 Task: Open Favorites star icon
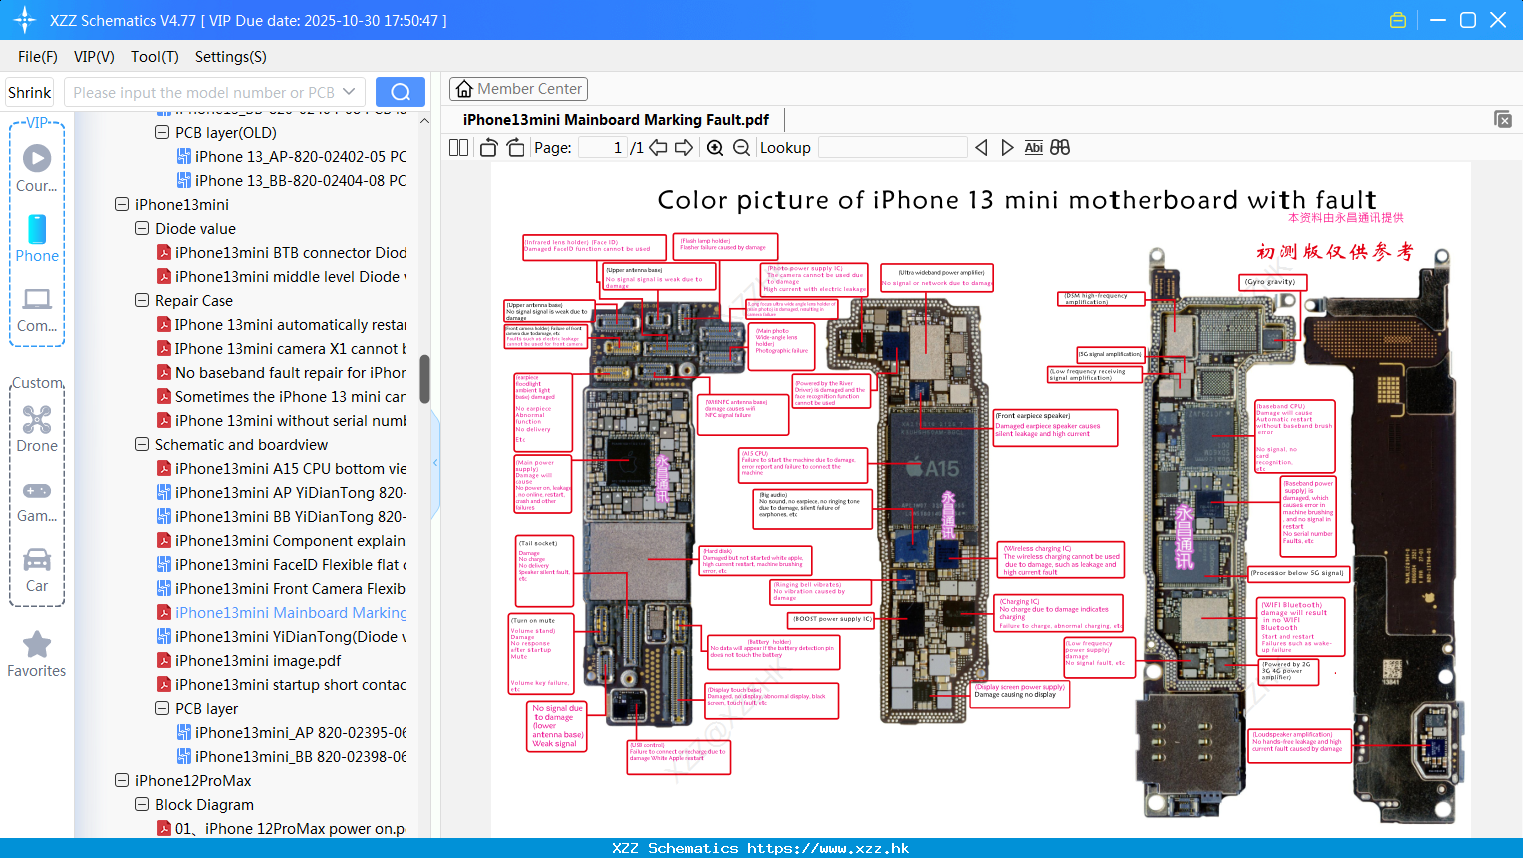tap(37, 644)
